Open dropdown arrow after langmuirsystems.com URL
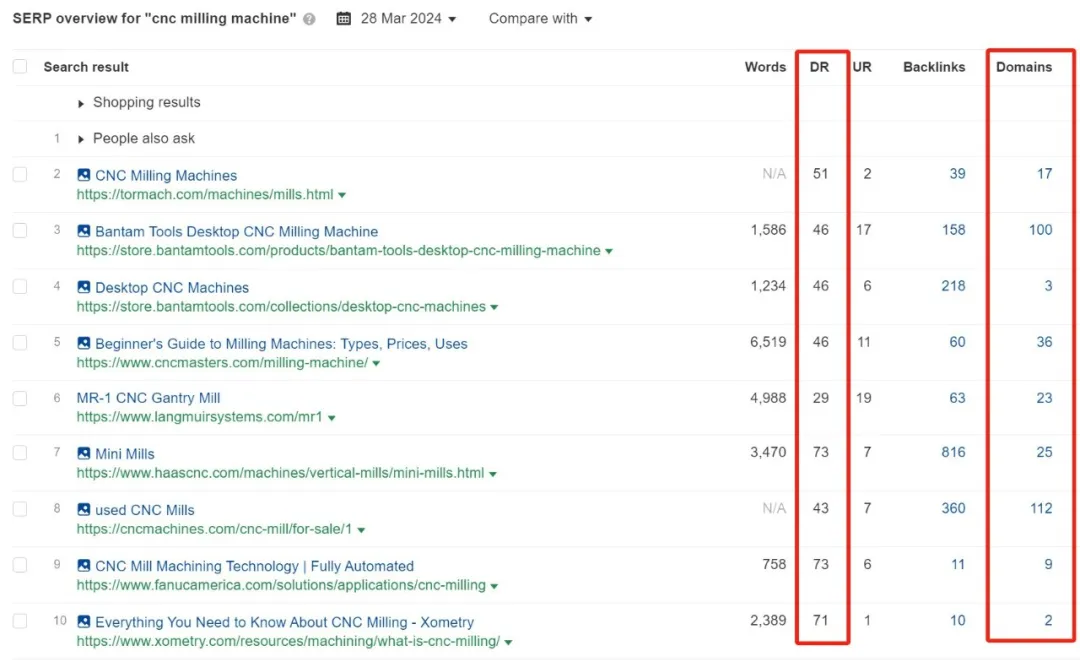Viewport: 1080px width, 662px height. click(x=331, y=418)
